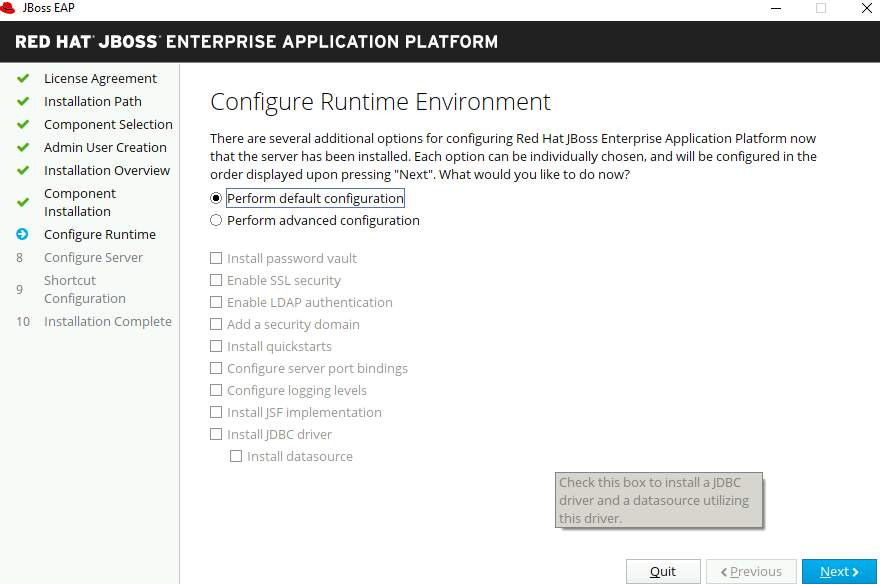Check Configure server port bindings
880x584 pixels.
pos(216,368)
